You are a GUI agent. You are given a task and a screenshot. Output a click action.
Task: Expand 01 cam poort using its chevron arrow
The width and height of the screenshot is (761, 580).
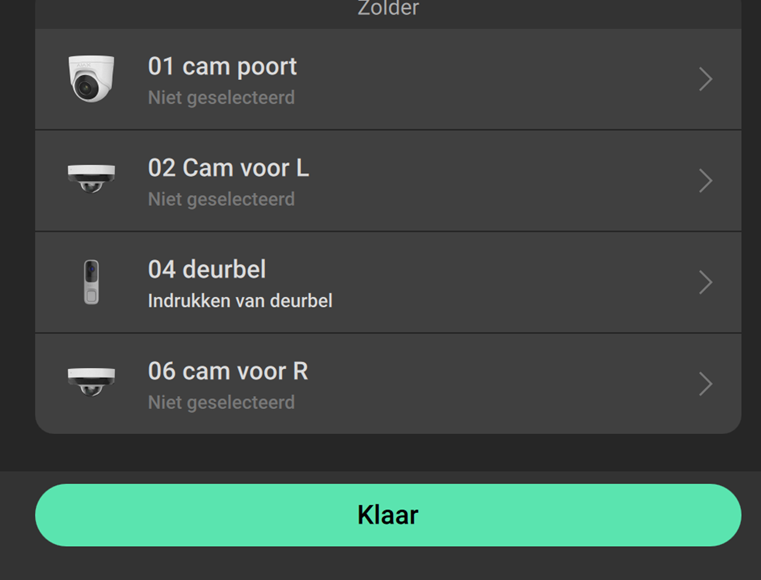(705, 80)
